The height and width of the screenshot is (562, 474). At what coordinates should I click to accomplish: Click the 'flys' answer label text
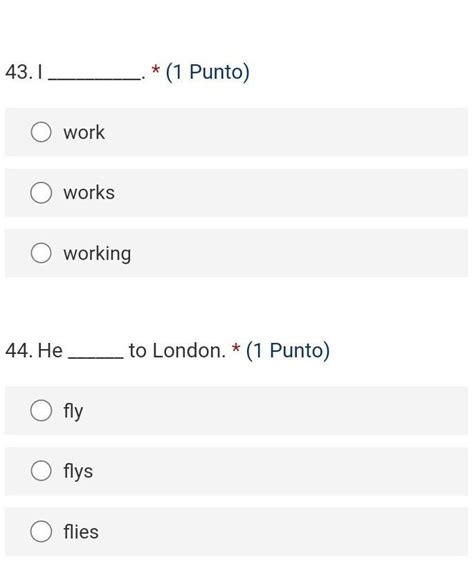(78, 472)
